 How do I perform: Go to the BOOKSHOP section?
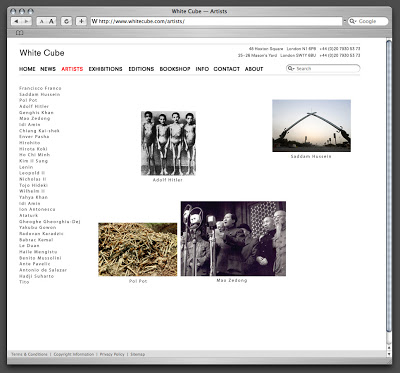175,69
